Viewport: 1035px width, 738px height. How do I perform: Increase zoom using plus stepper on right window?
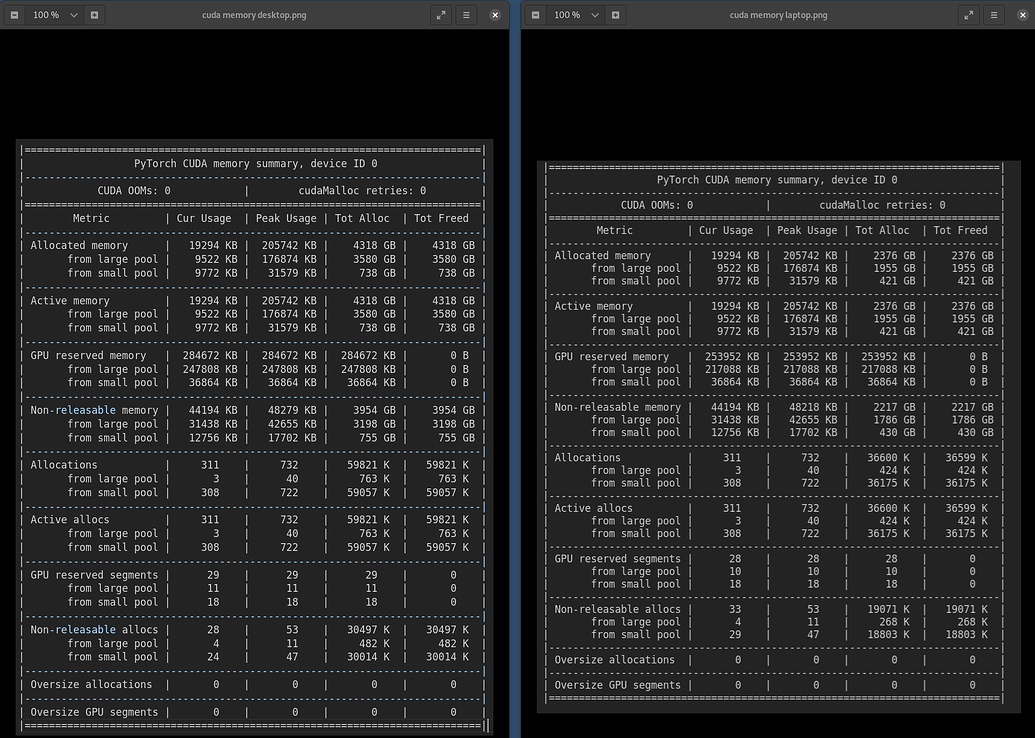coord(616,15)
